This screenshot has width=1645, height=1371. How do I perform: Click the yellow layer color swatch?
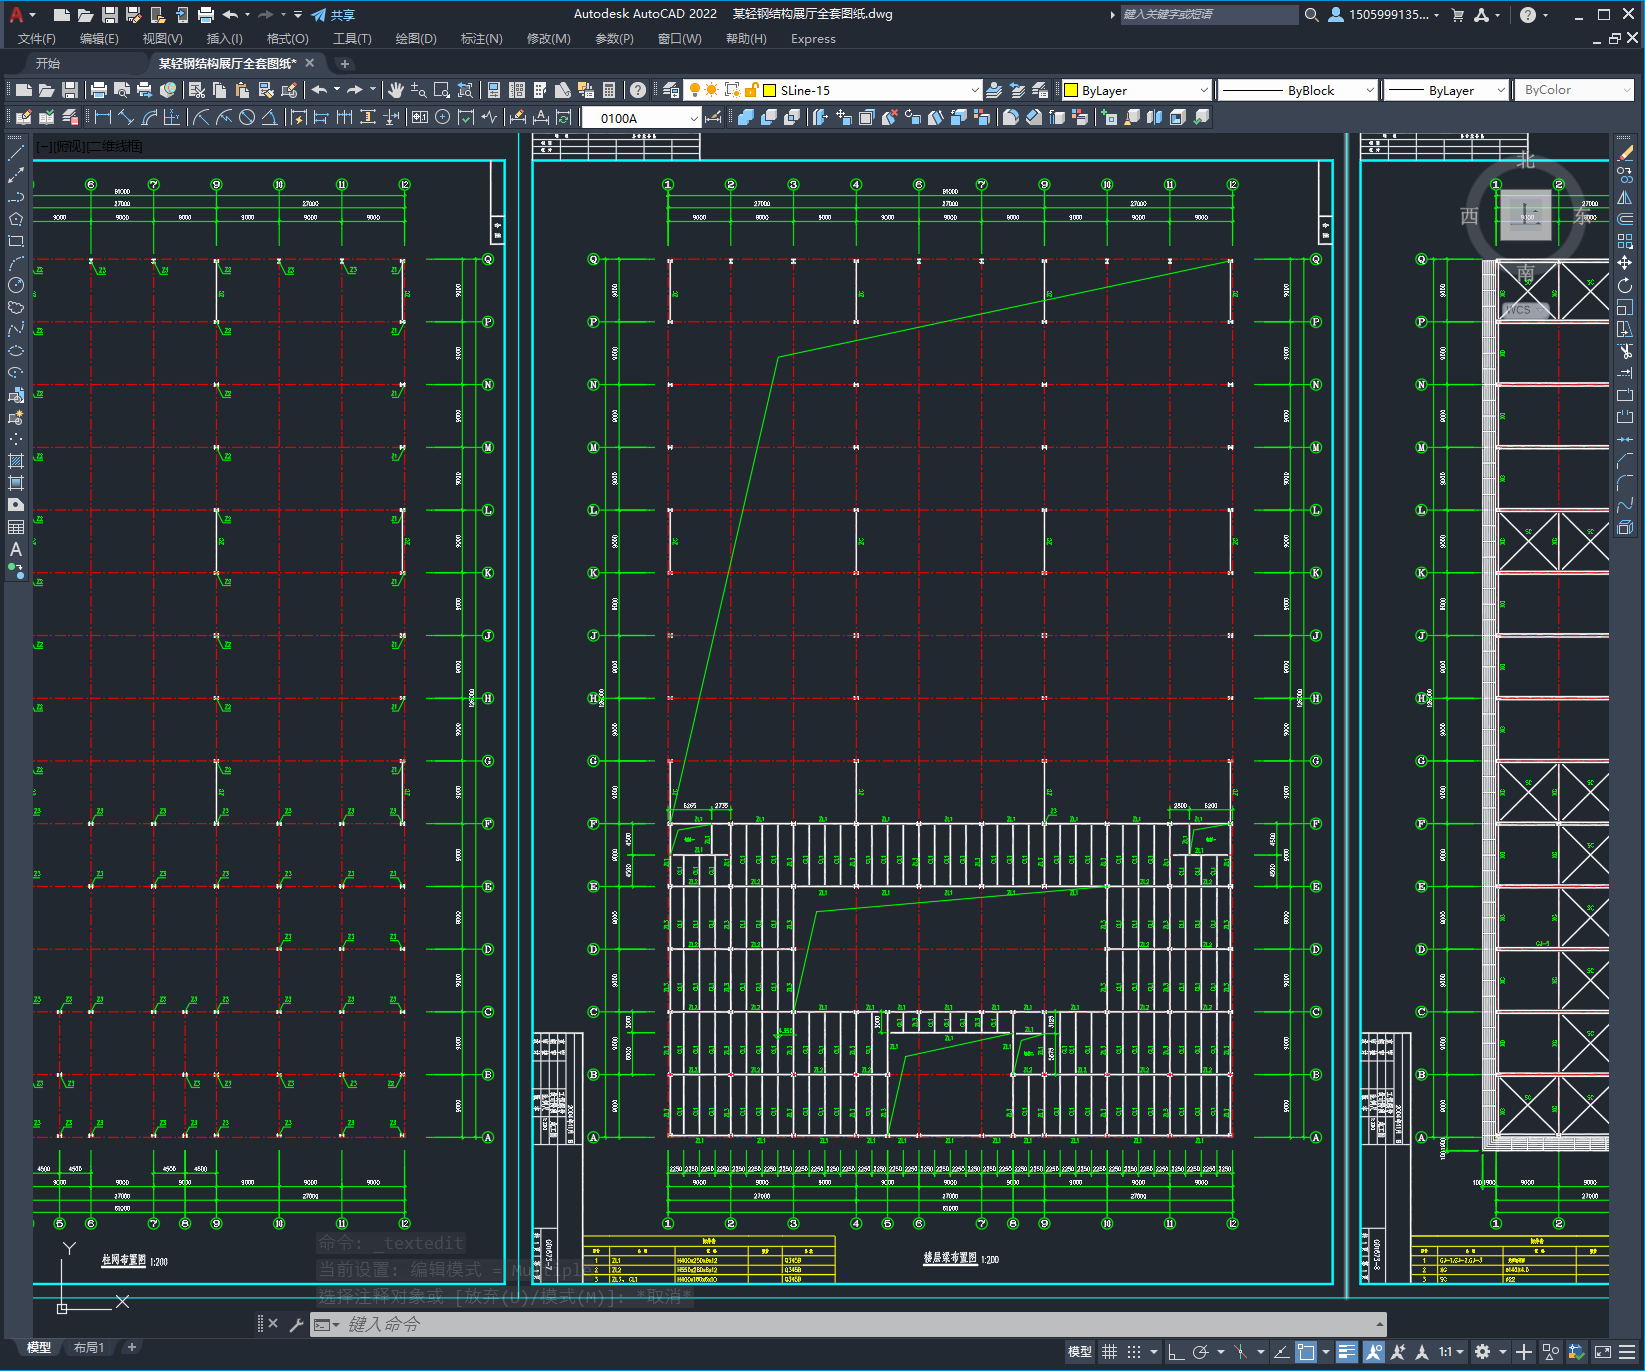[x=770, y=90]
